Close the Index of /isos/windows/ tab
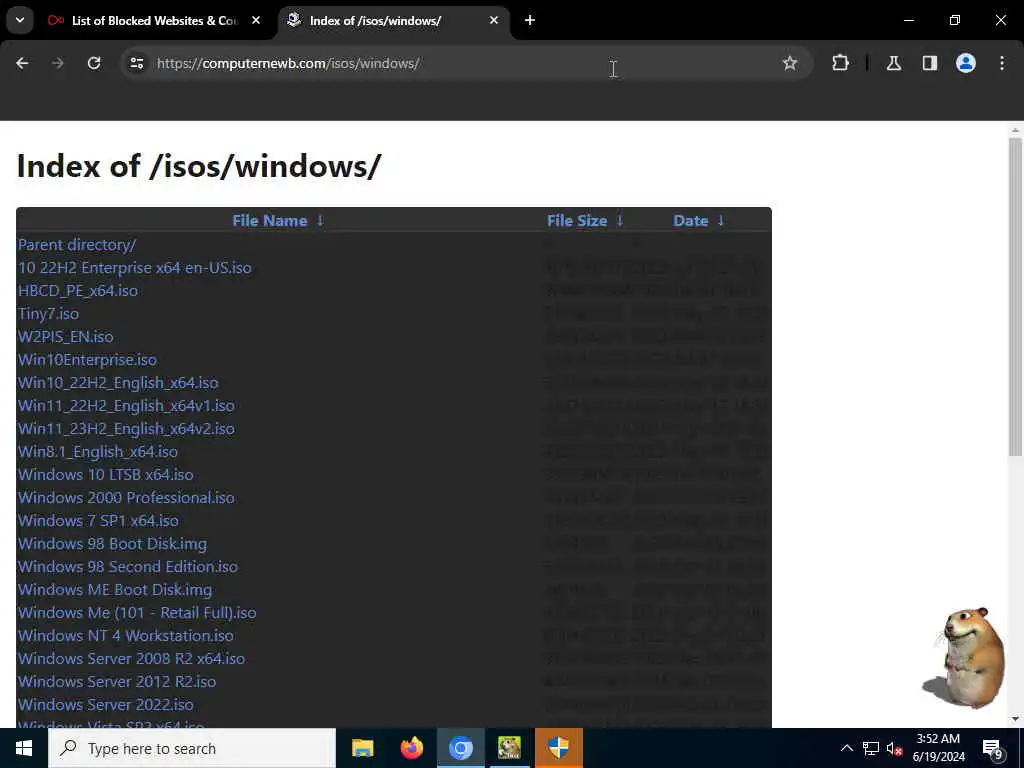 point(494,20)
